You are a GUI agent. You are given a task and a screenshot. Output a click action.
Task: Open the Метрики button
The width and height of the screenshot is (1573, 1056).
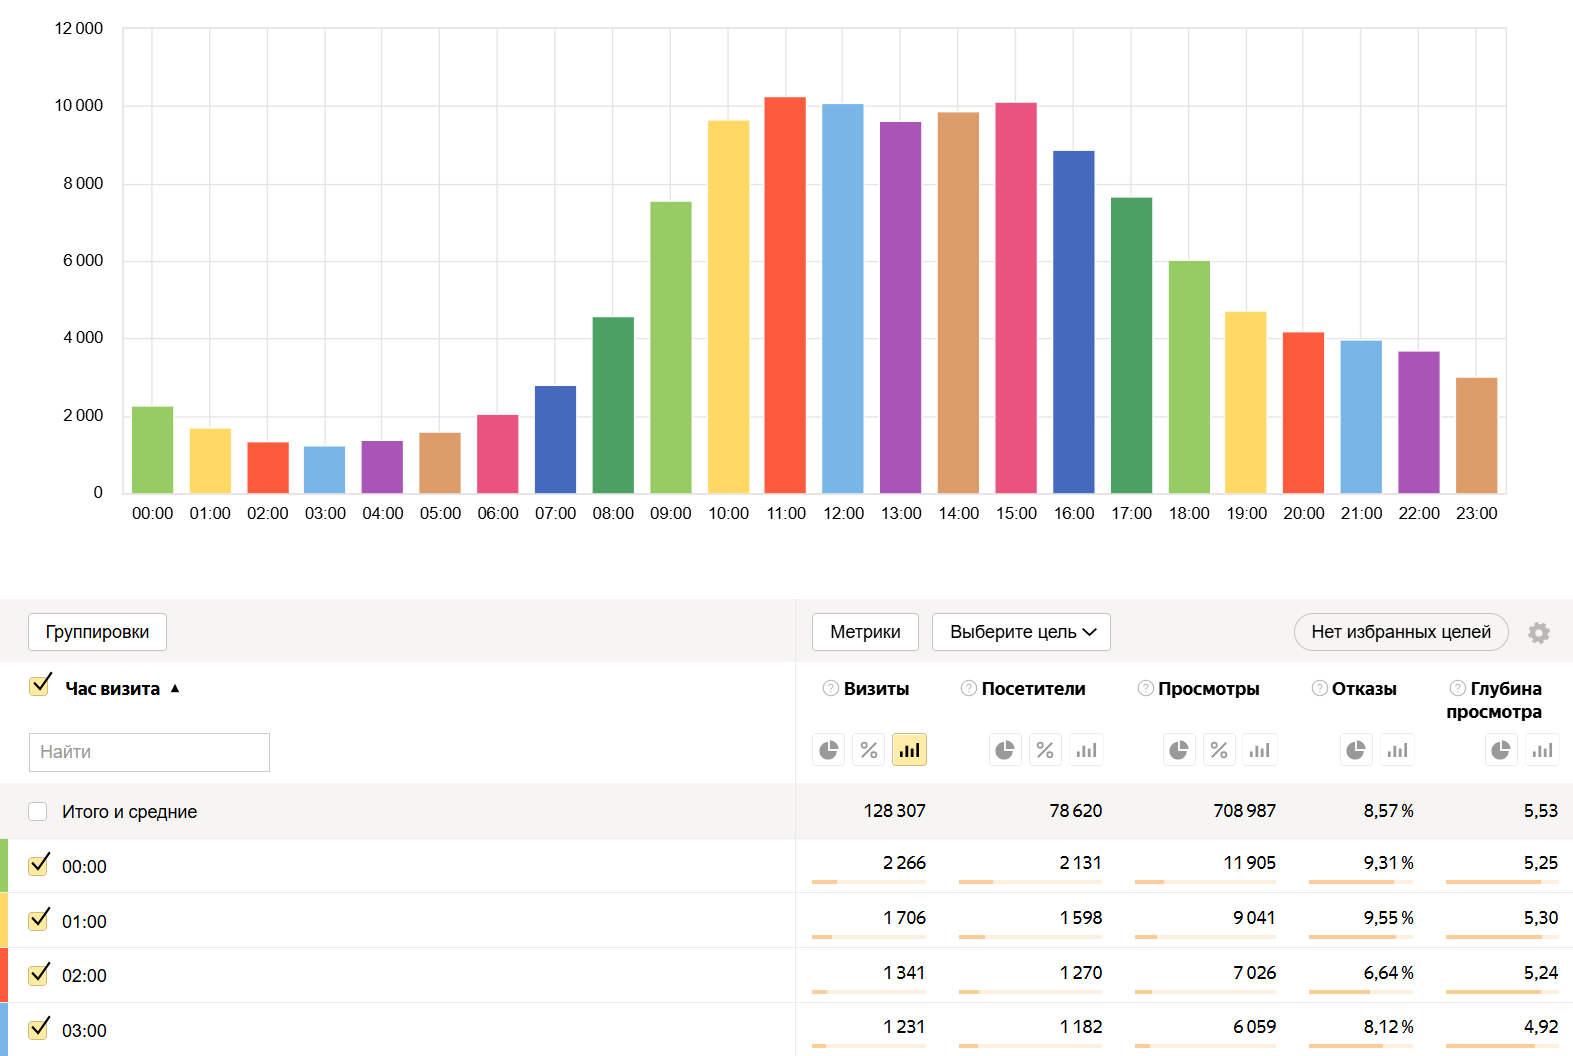point(865,632)
